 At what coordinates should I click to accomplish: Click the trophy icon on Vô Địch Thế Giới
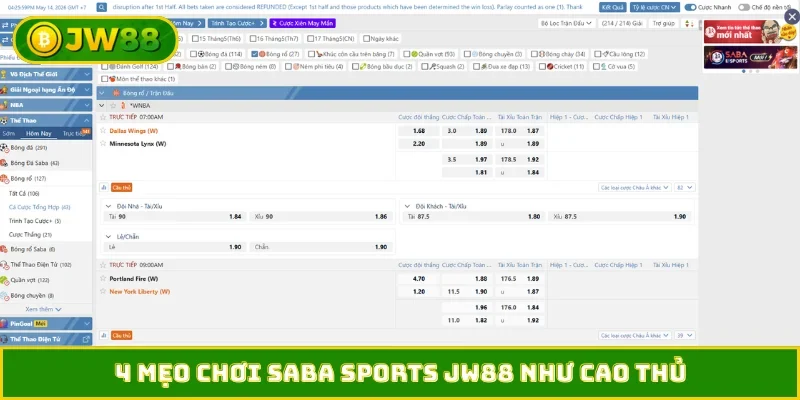click(4, 74)
